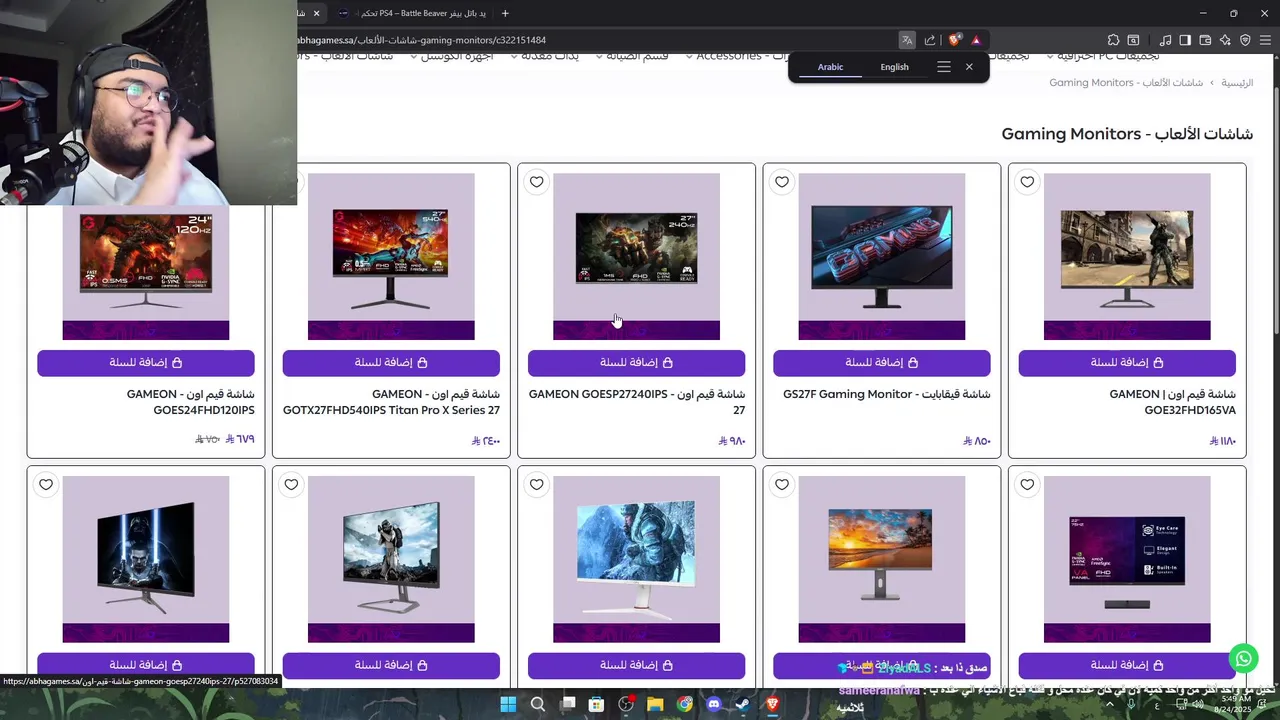Open the GOE32FHD165VA tank-image thumbnail
Image resolution: width=1280 pixels, height=720 pixels.
pos(1127,256)
